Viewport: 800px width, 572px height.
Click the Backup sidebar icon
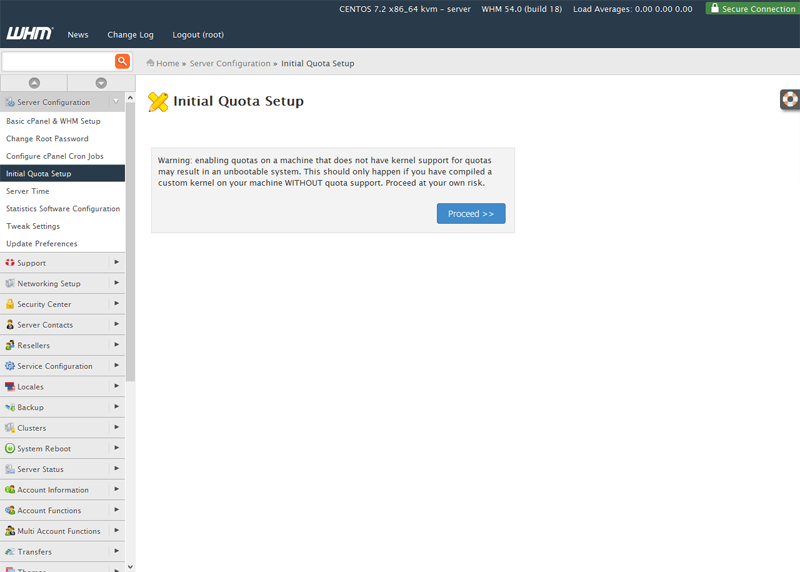click(10, 407)
